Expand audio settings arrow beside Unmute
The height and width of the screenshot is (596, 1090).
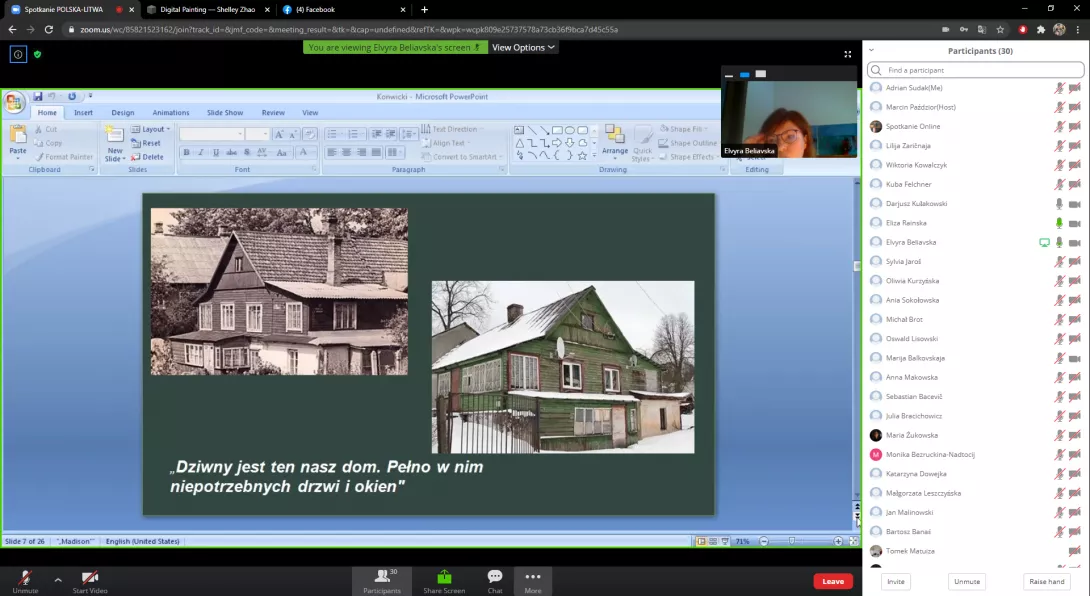(58, 578)
